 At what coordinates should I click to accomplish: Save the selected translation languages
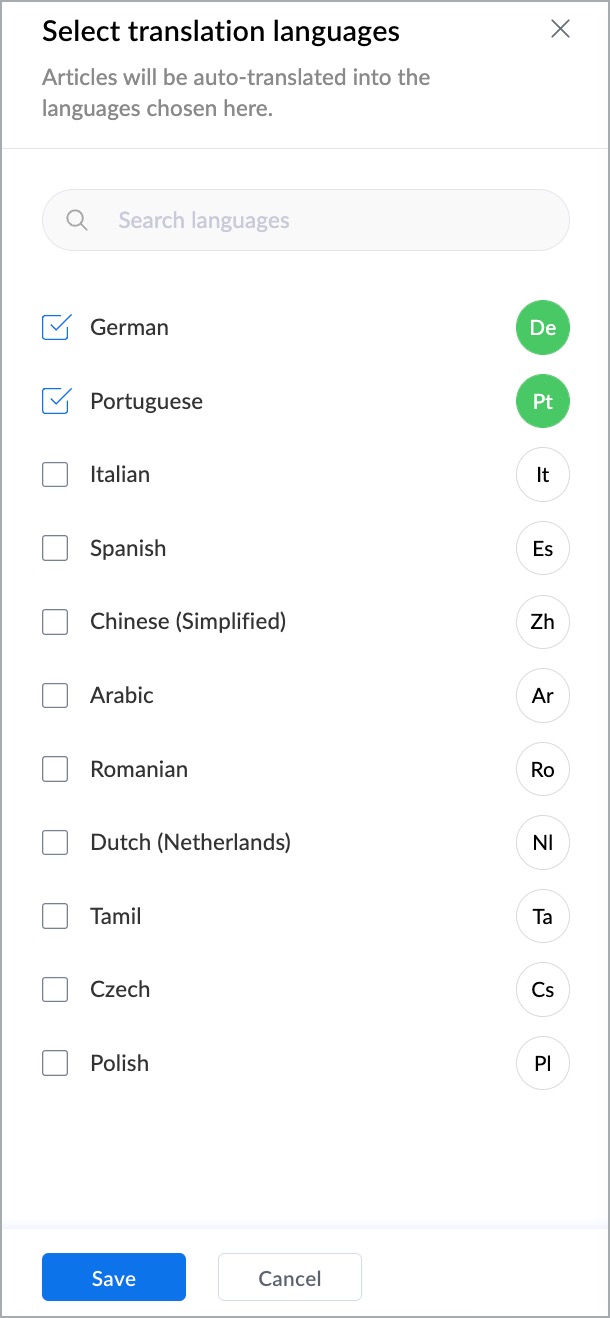(114, 1277)
